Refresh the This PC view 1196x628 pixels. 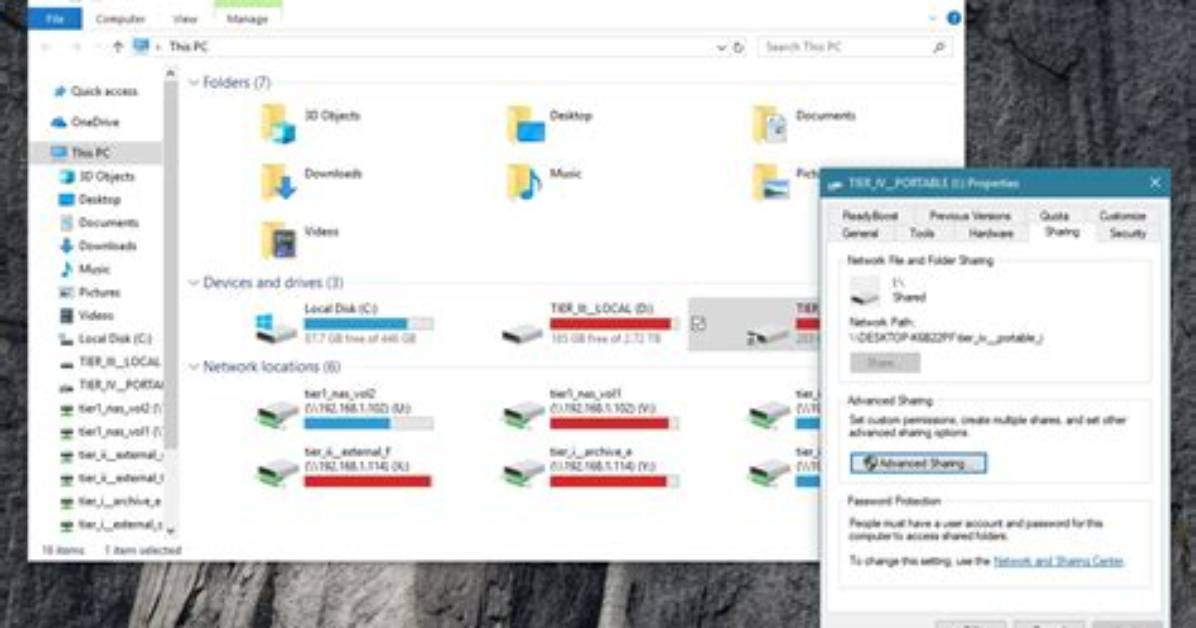pyautogui.click(x=738, y=47)
